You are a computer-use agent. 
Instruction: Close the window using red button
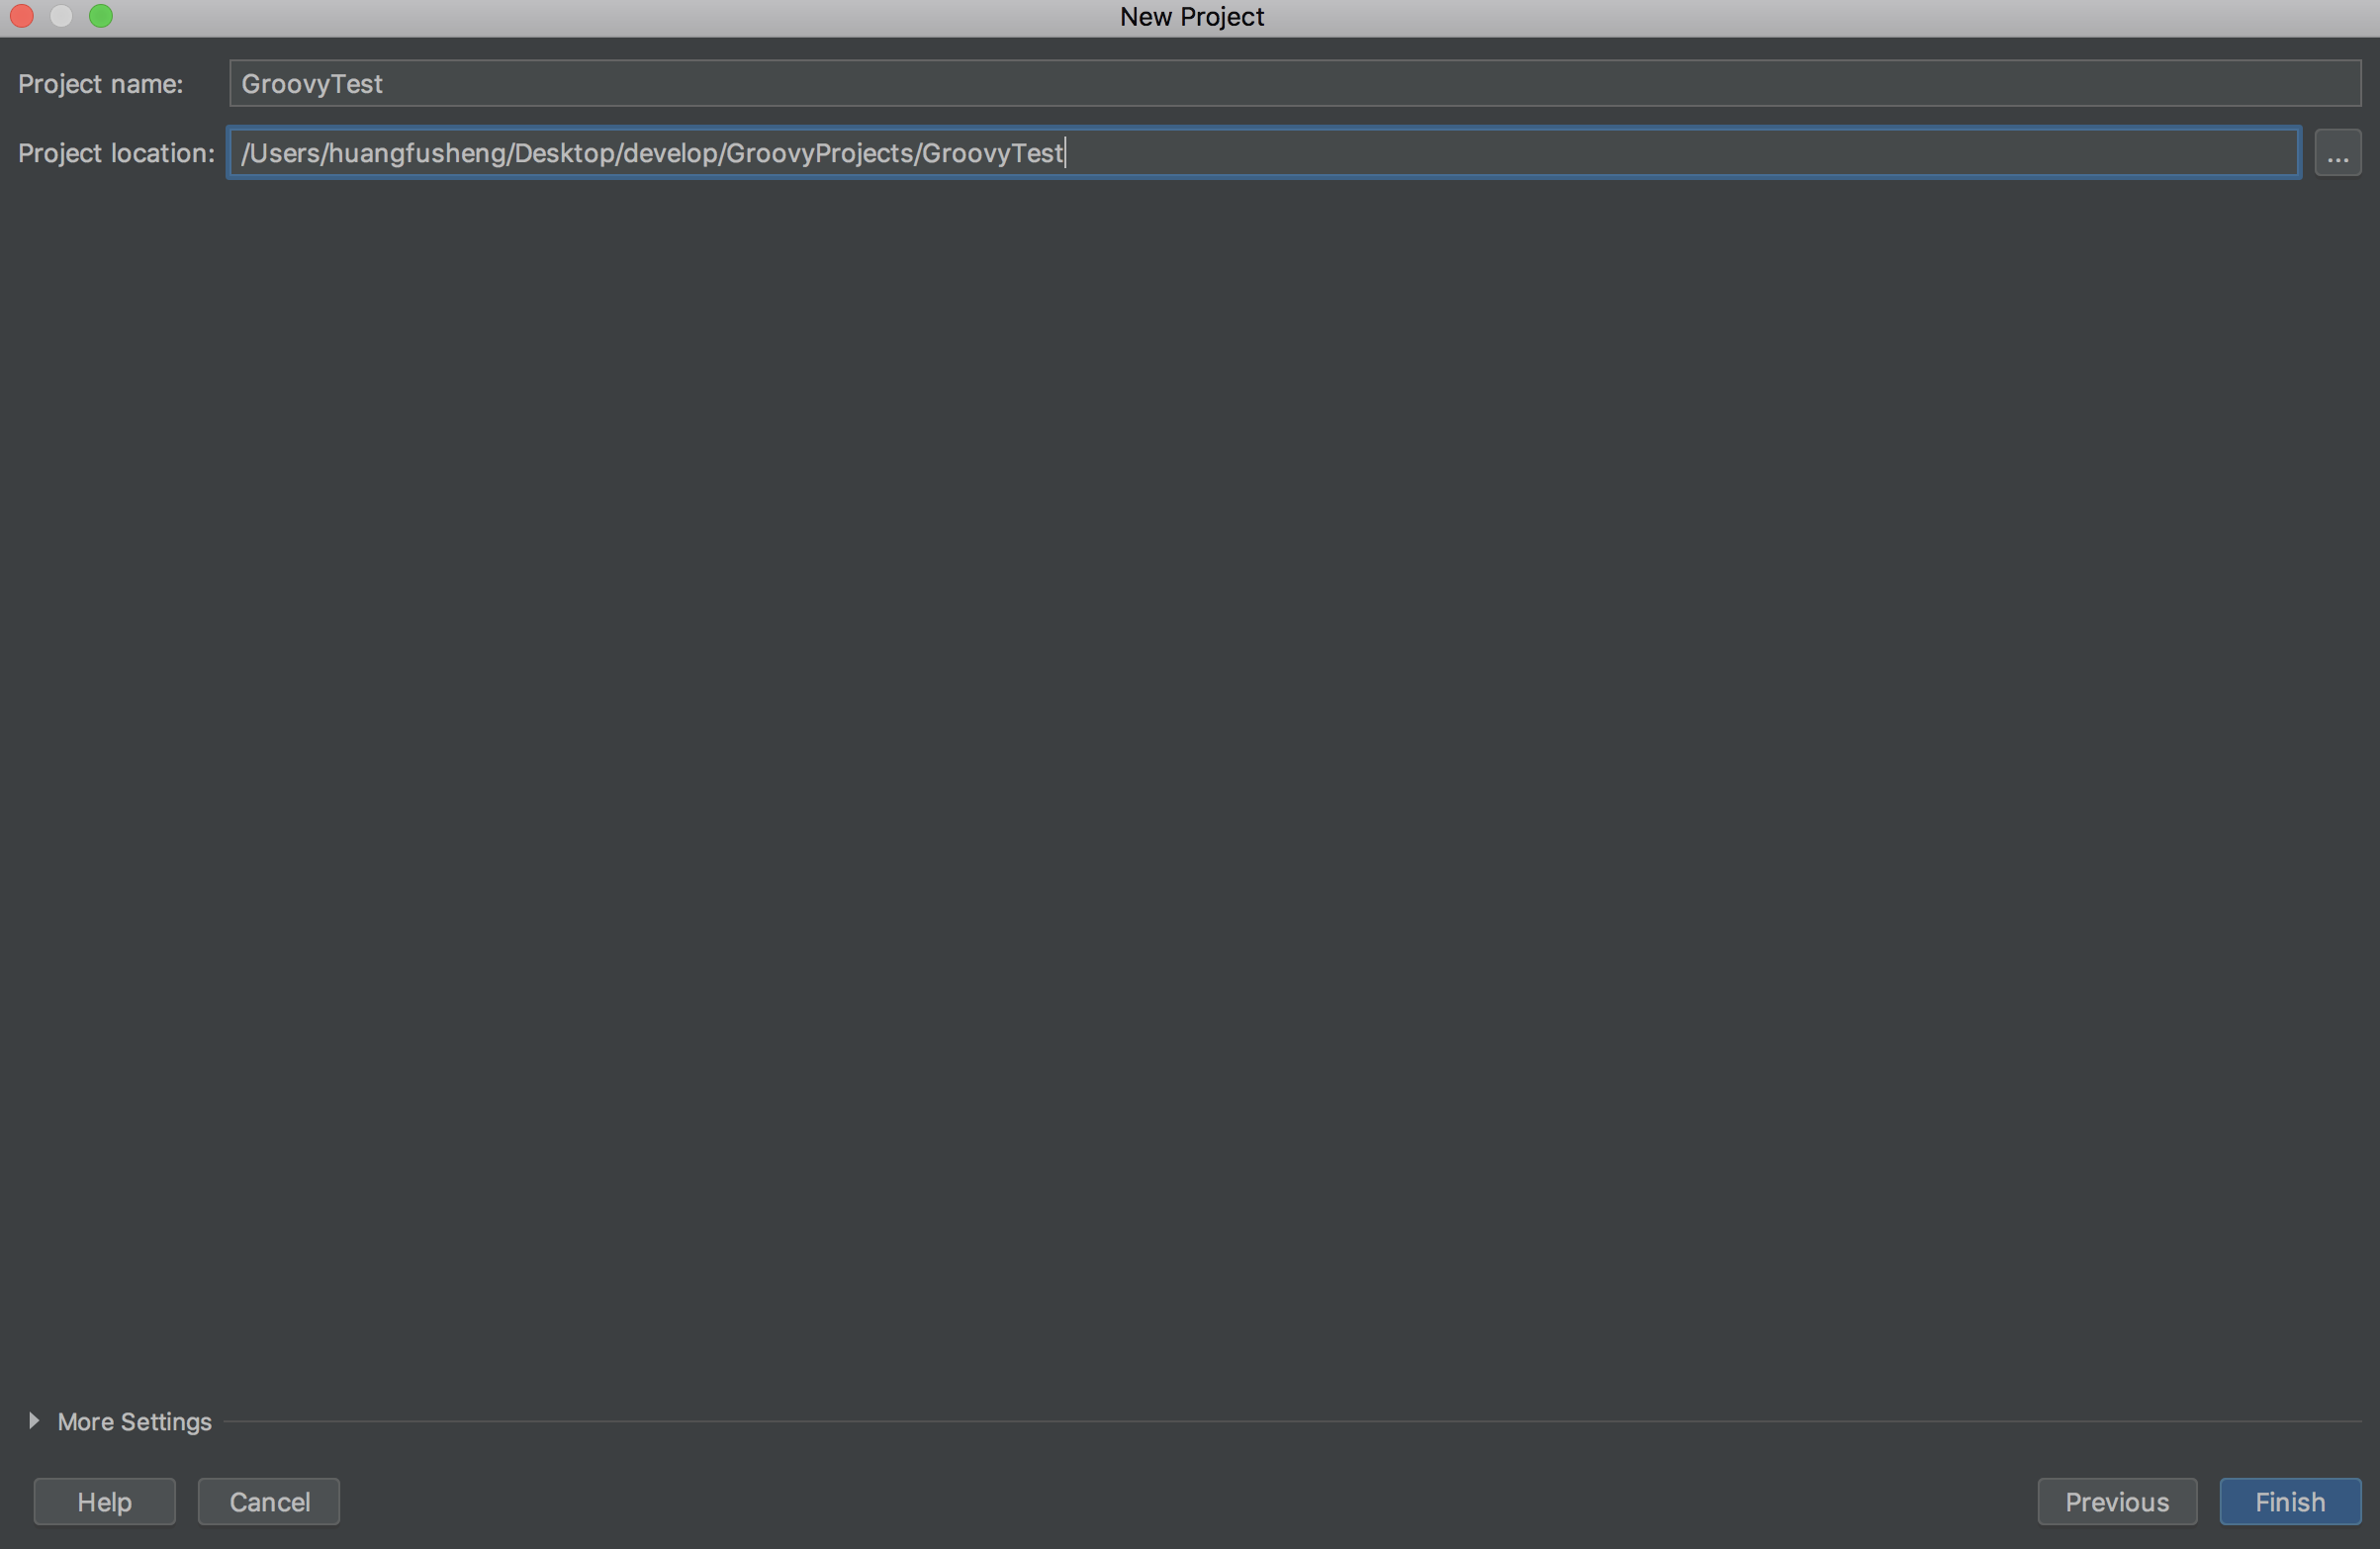click(x=22, y=16)
